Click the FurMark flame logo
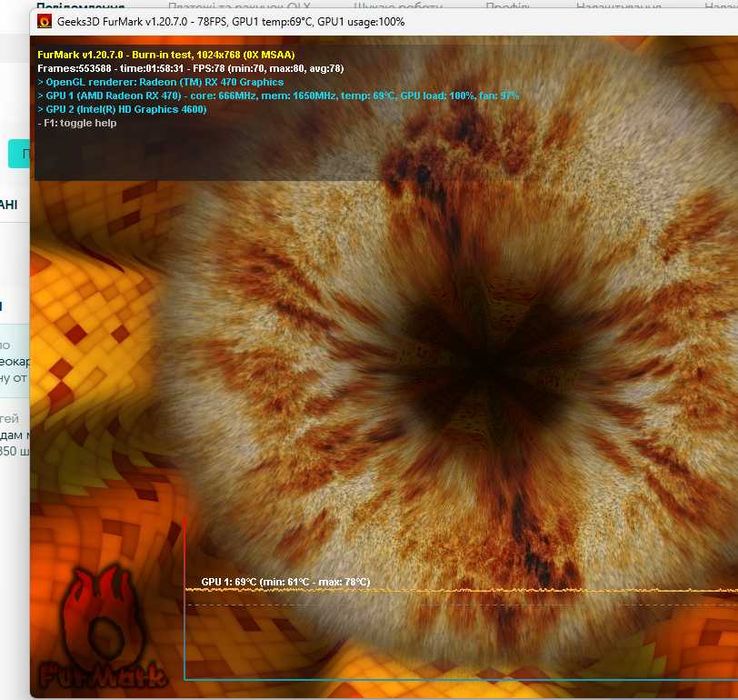The image size is (738, 700). pos(103,628)
